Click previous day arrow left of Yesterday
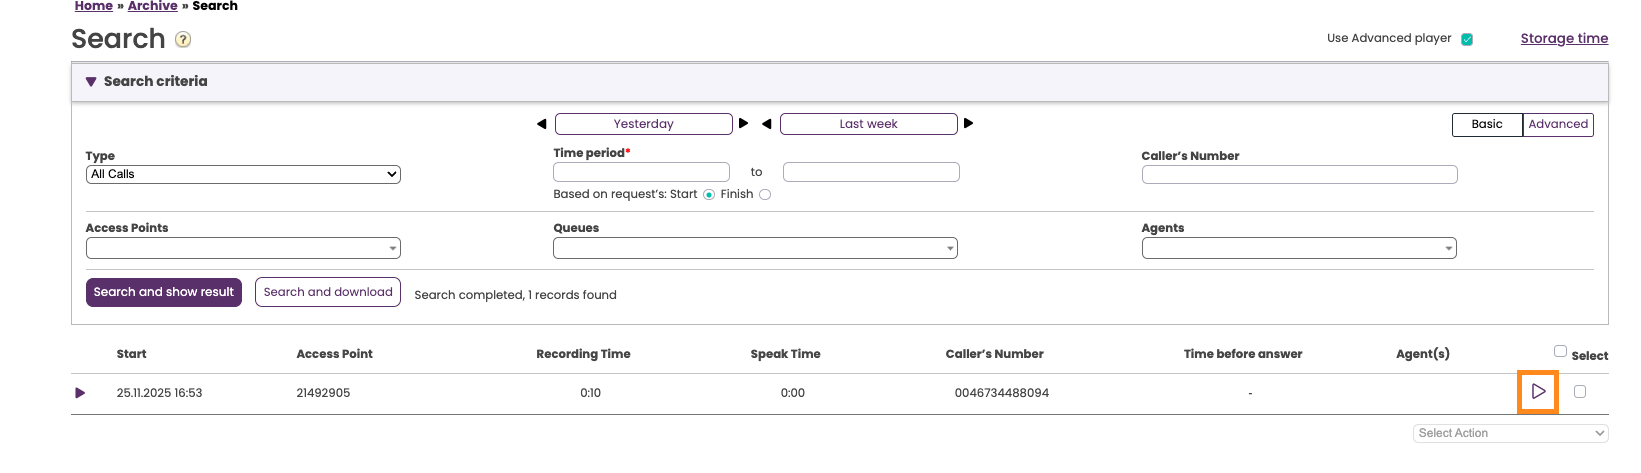Image resolution: width=1641 pixels, height=473 pixels. (x=542, y=124)
